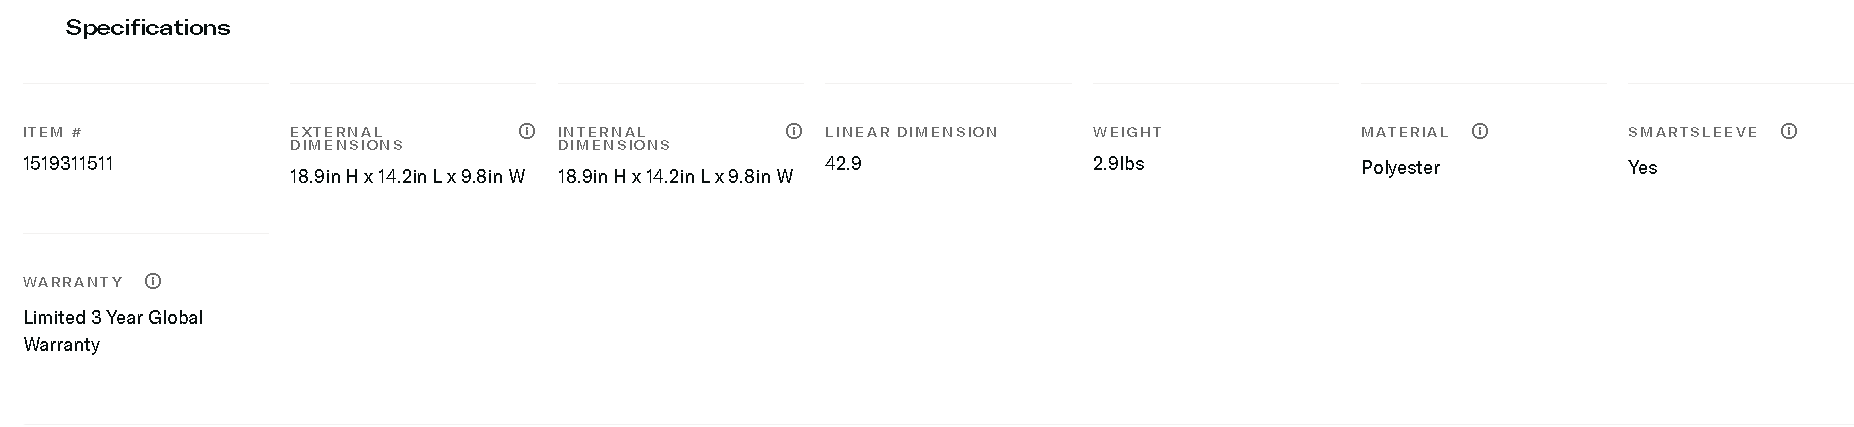The image size is (1854, 427).
Task: Click the internal dimensions value text
Action: coord(675,177)
